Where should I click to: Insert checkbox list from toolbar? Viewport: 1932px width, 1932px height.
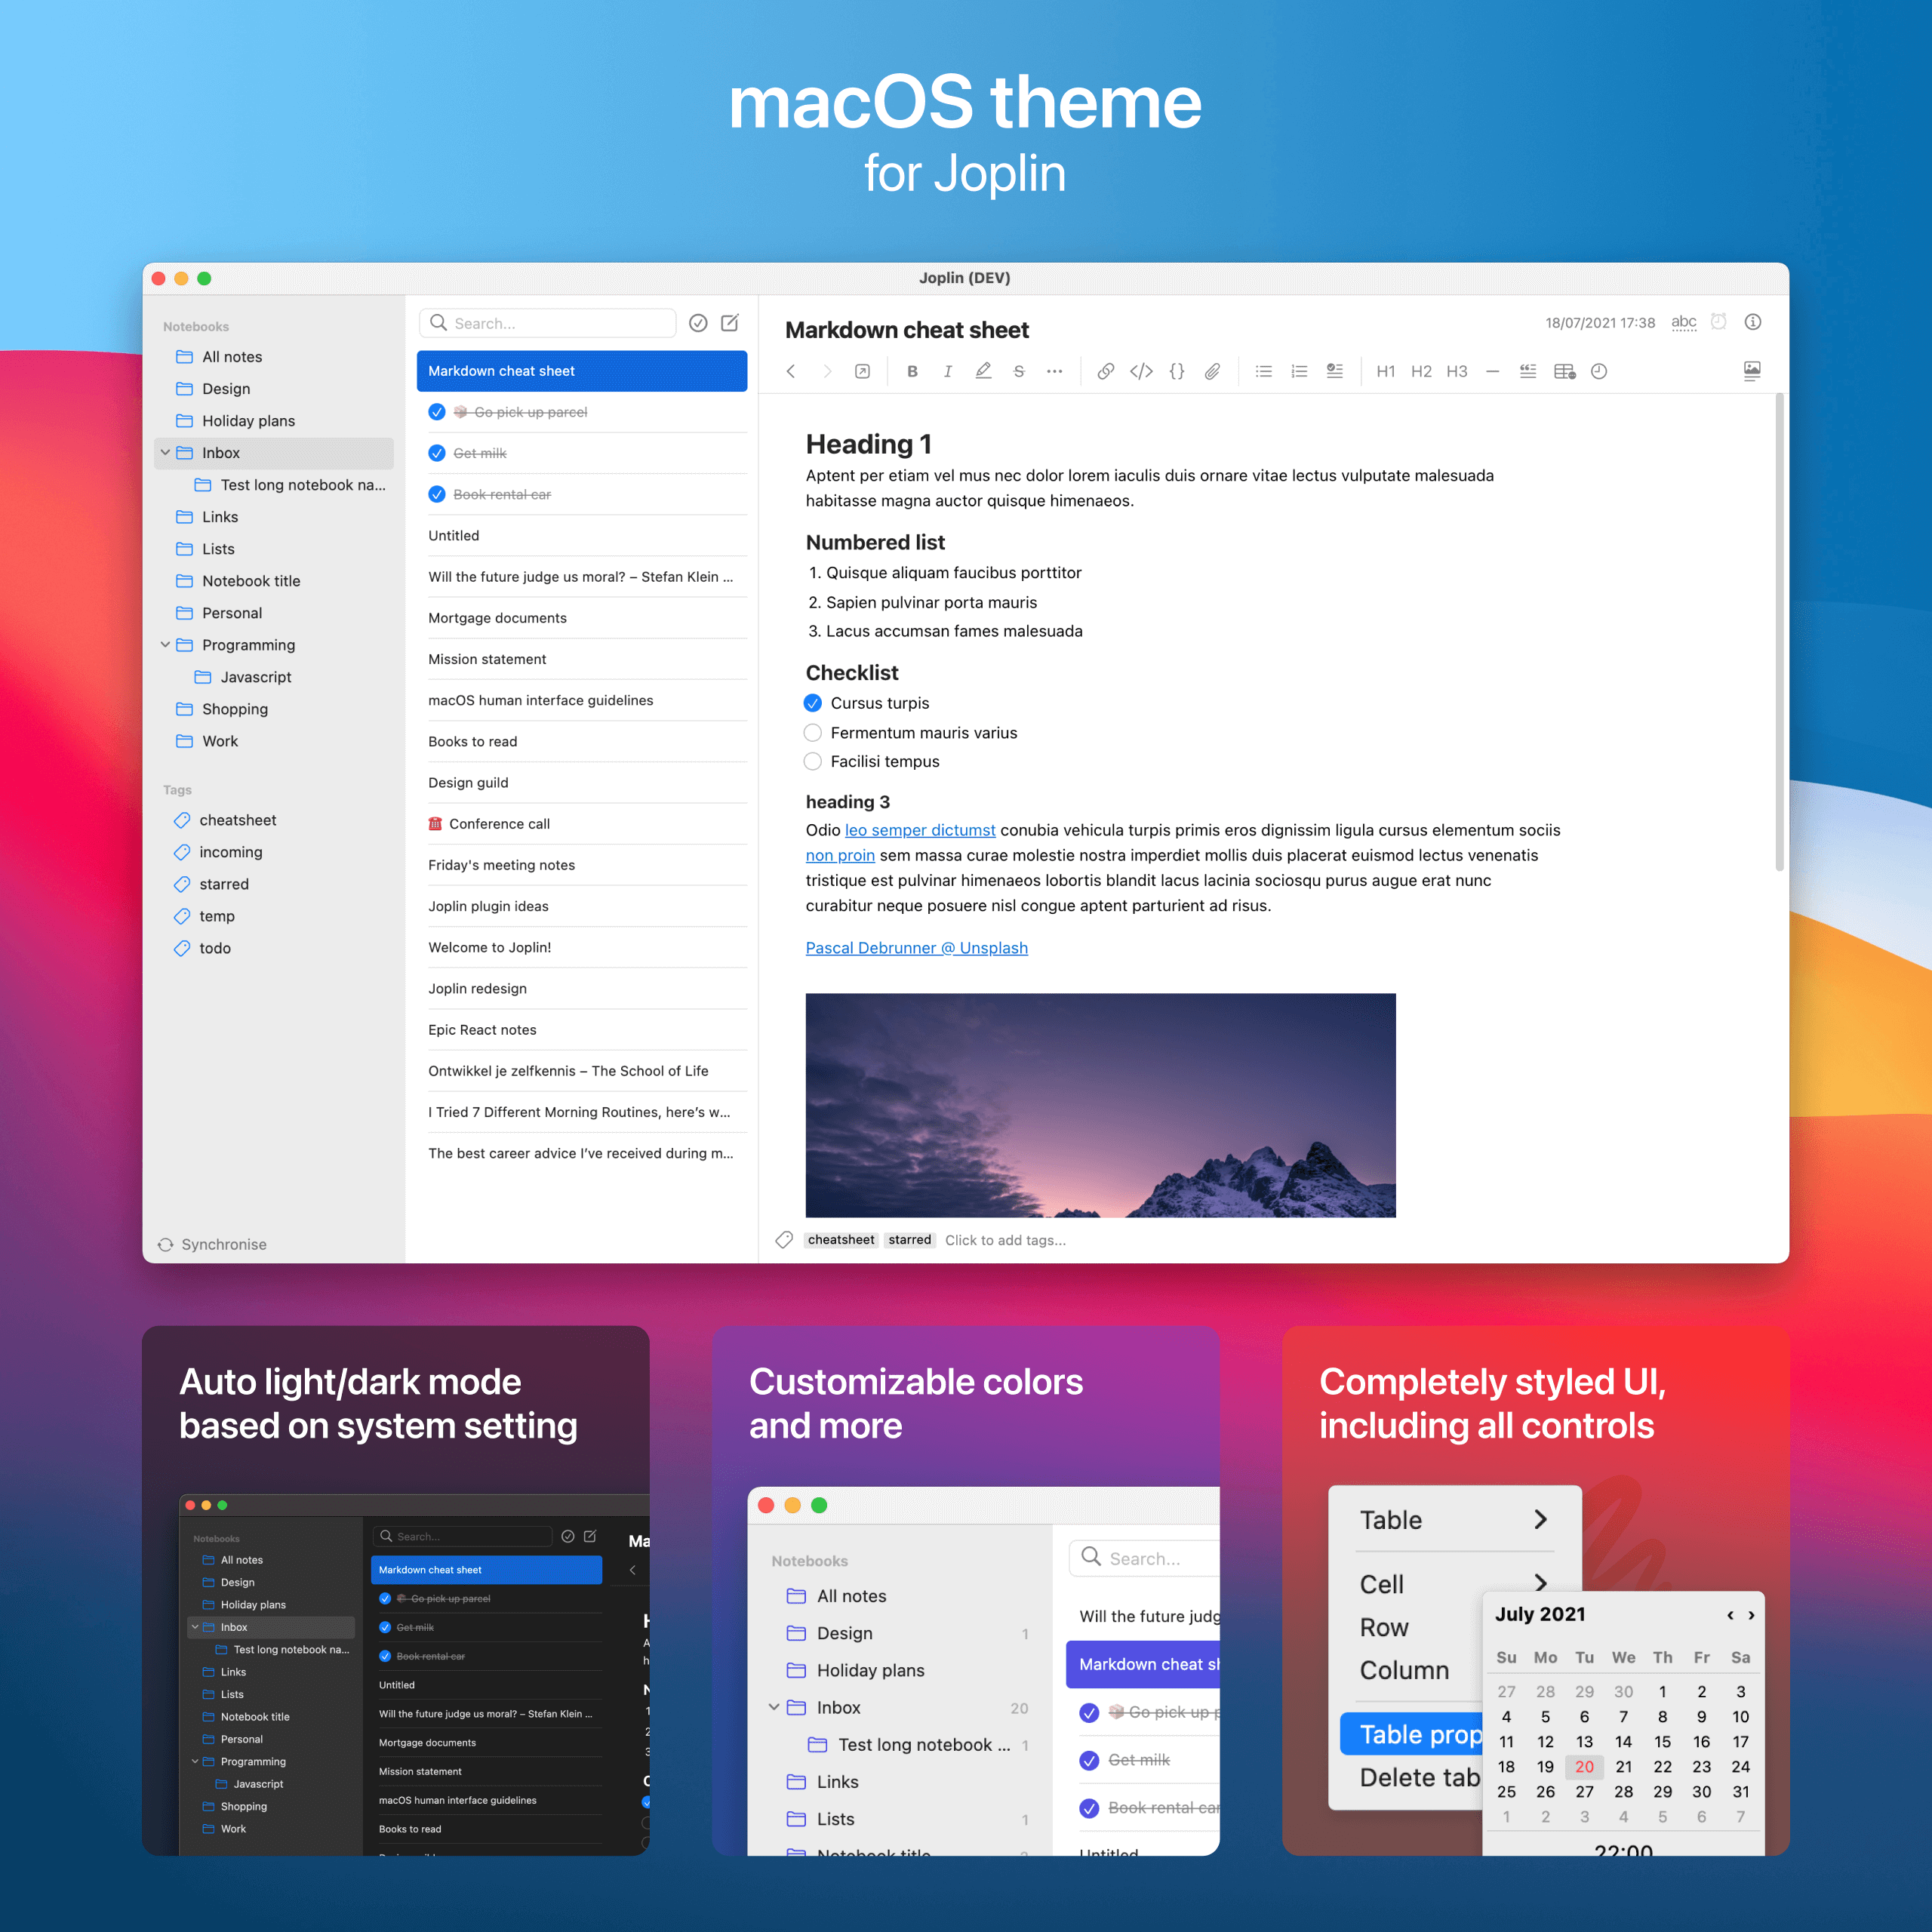[1335, 371]
